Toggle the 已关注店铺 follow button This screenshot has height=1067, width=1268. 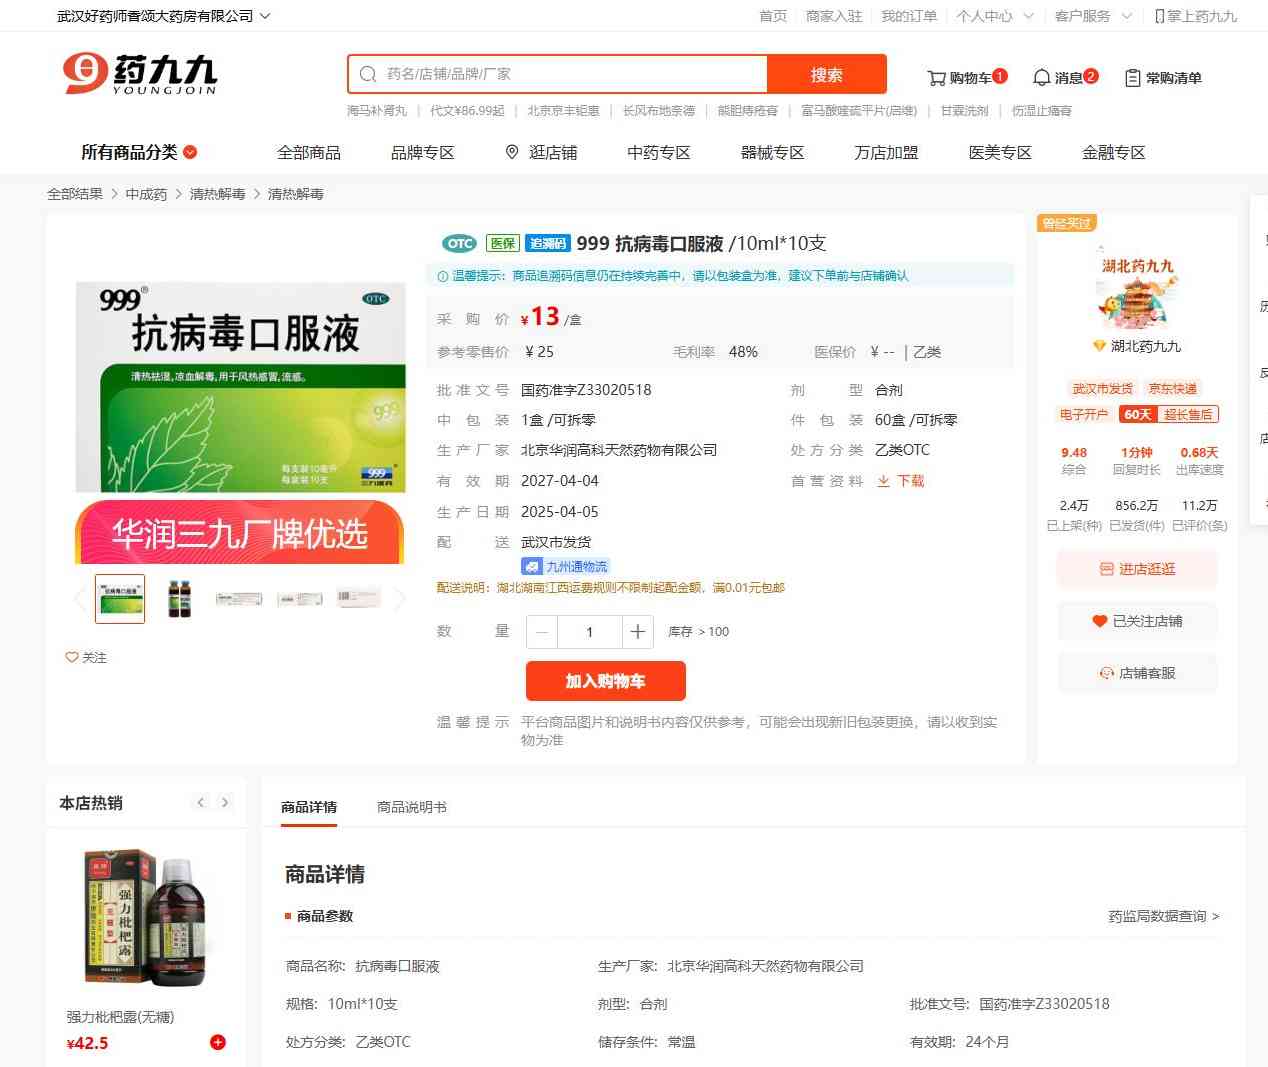1137,621
